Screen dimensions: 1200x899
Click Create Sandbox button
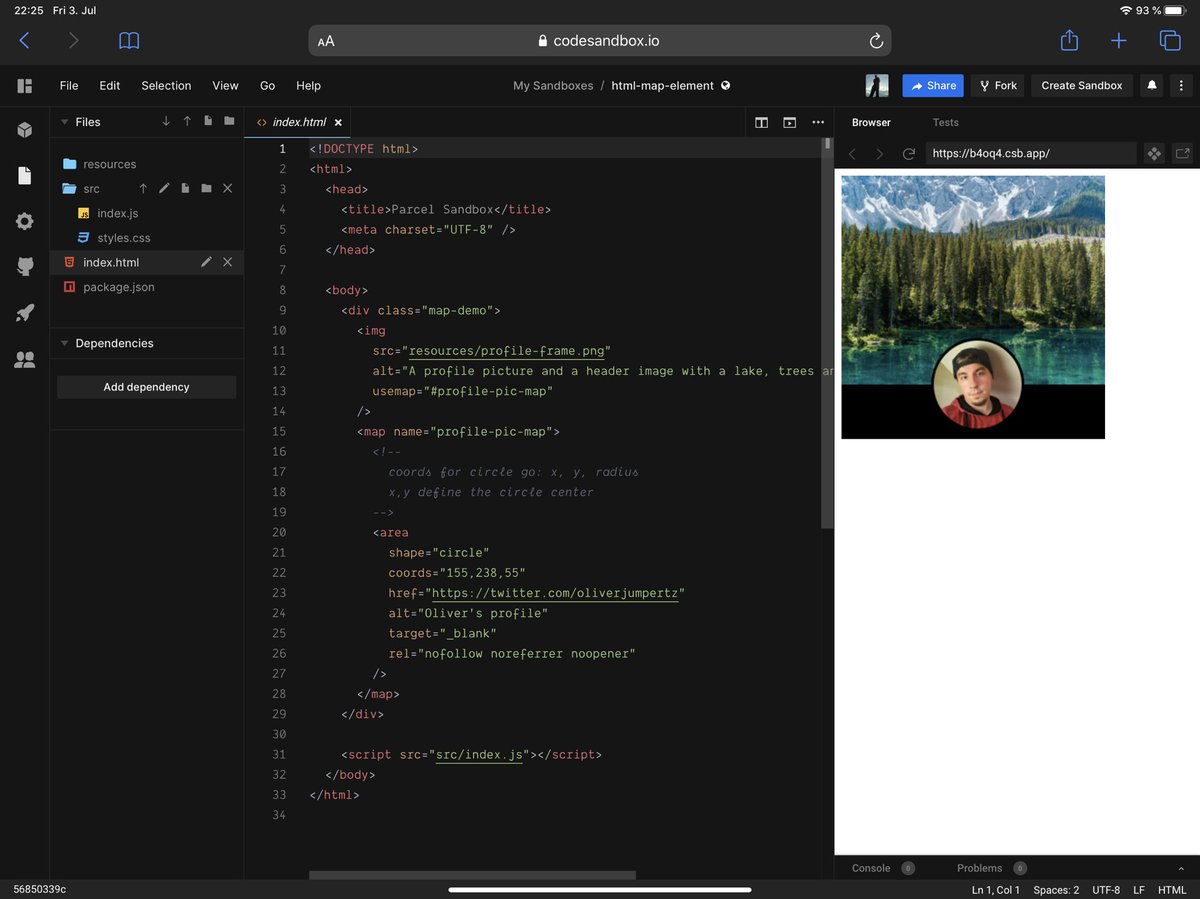[1082, 85]
